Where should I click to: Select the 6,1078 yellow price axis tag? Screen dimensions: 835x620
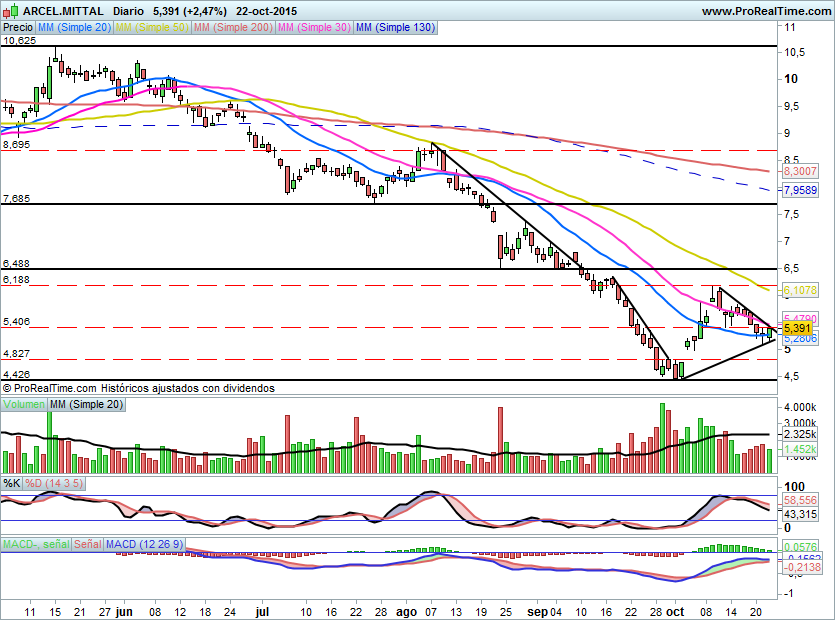[800, 290]
